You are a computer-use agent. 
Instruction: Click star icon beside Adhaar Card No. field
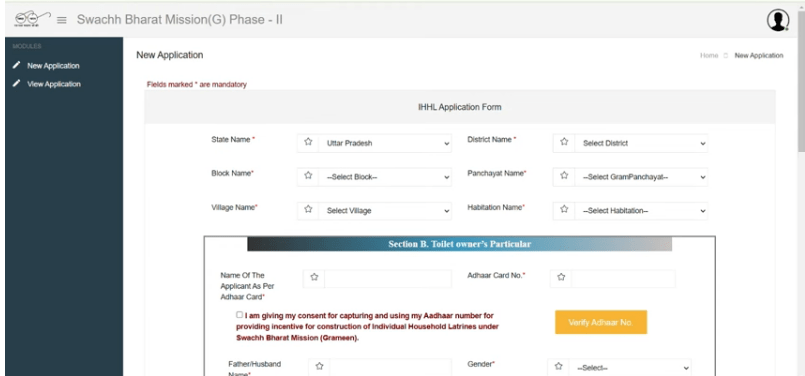pyautogui.click(x=561, y=277)
